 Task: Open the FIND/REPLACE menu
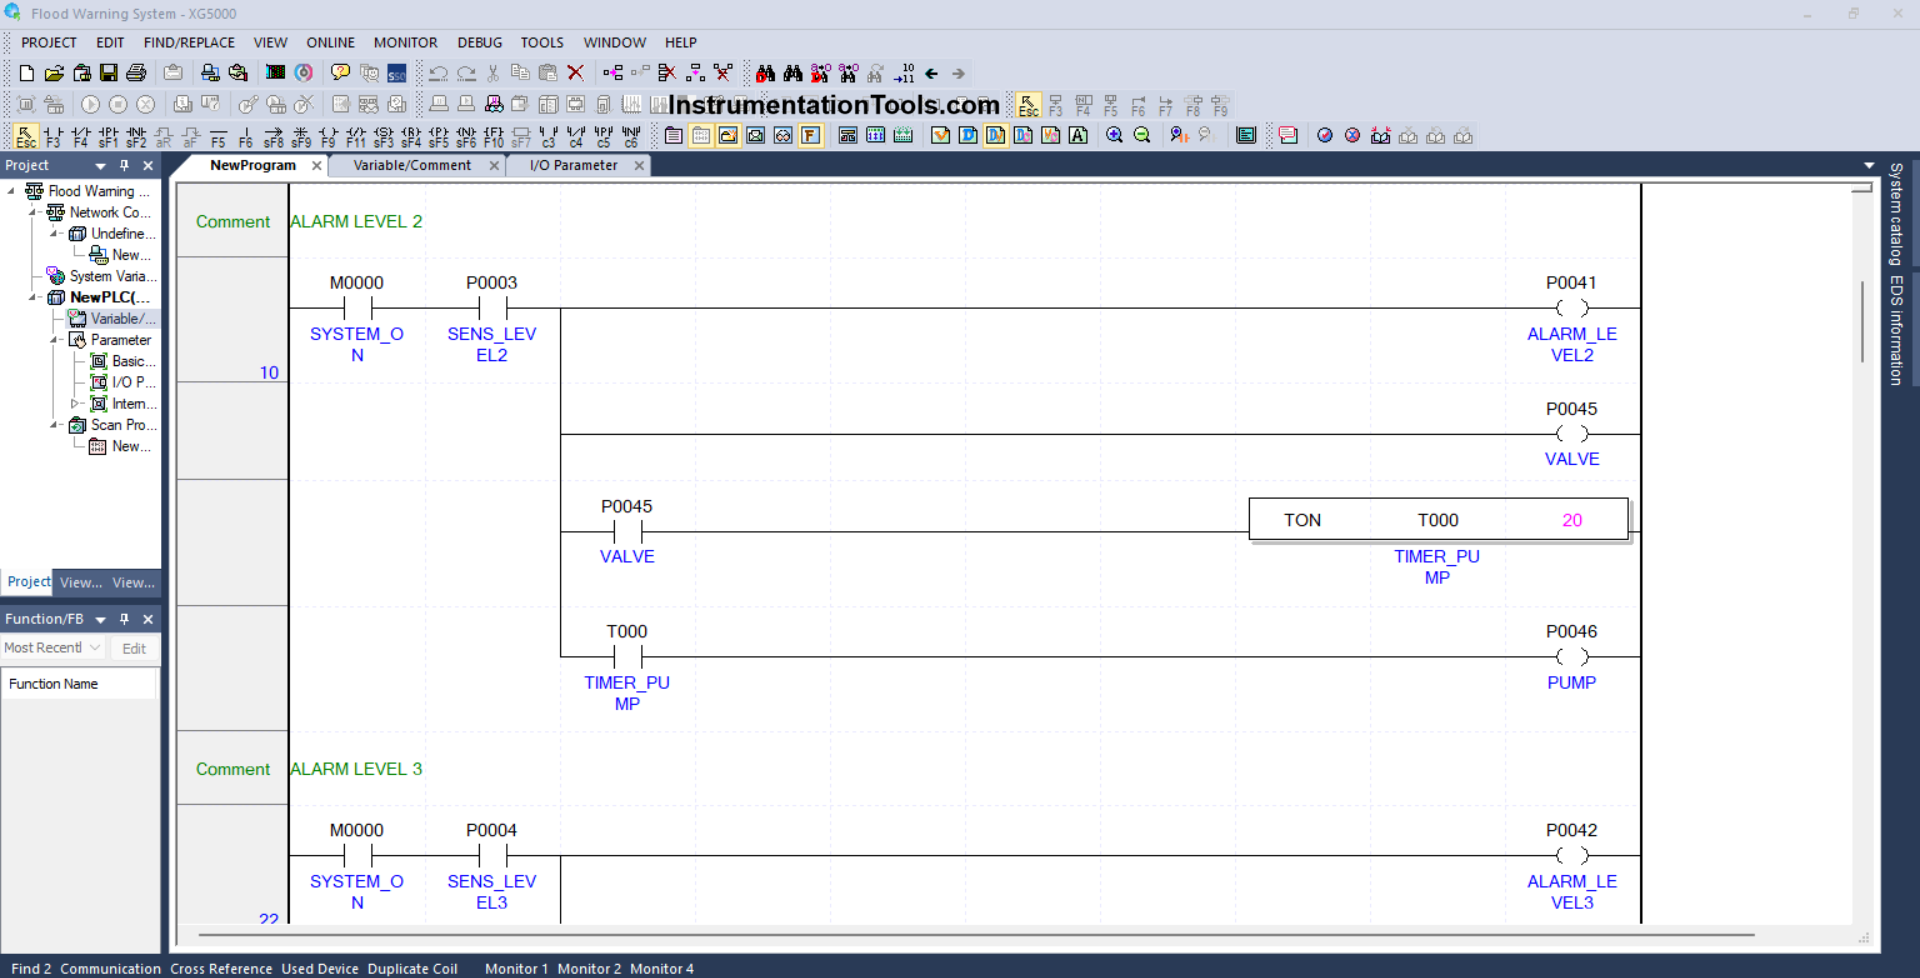189,42
